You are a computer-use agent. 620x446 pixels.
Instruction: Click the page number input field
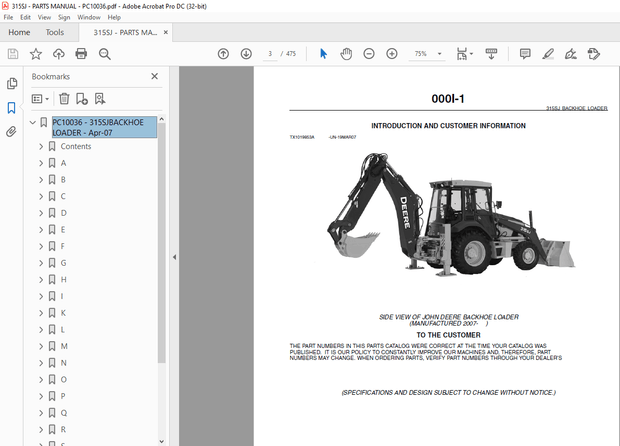pyautogui.click(x=270, y=54)
